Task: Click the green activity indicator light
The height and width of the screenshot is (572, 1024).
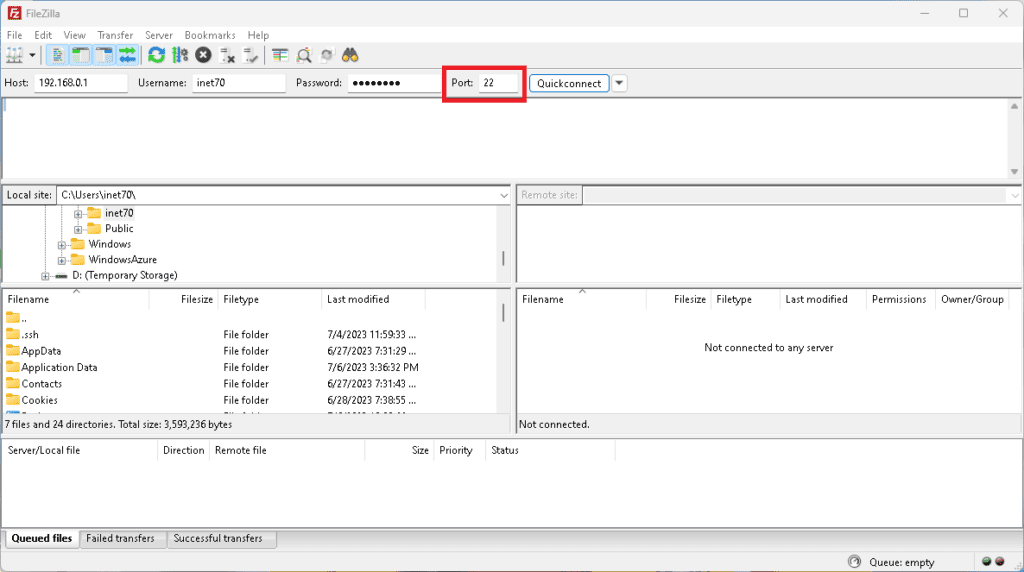Action: click(x=987, y=562)
